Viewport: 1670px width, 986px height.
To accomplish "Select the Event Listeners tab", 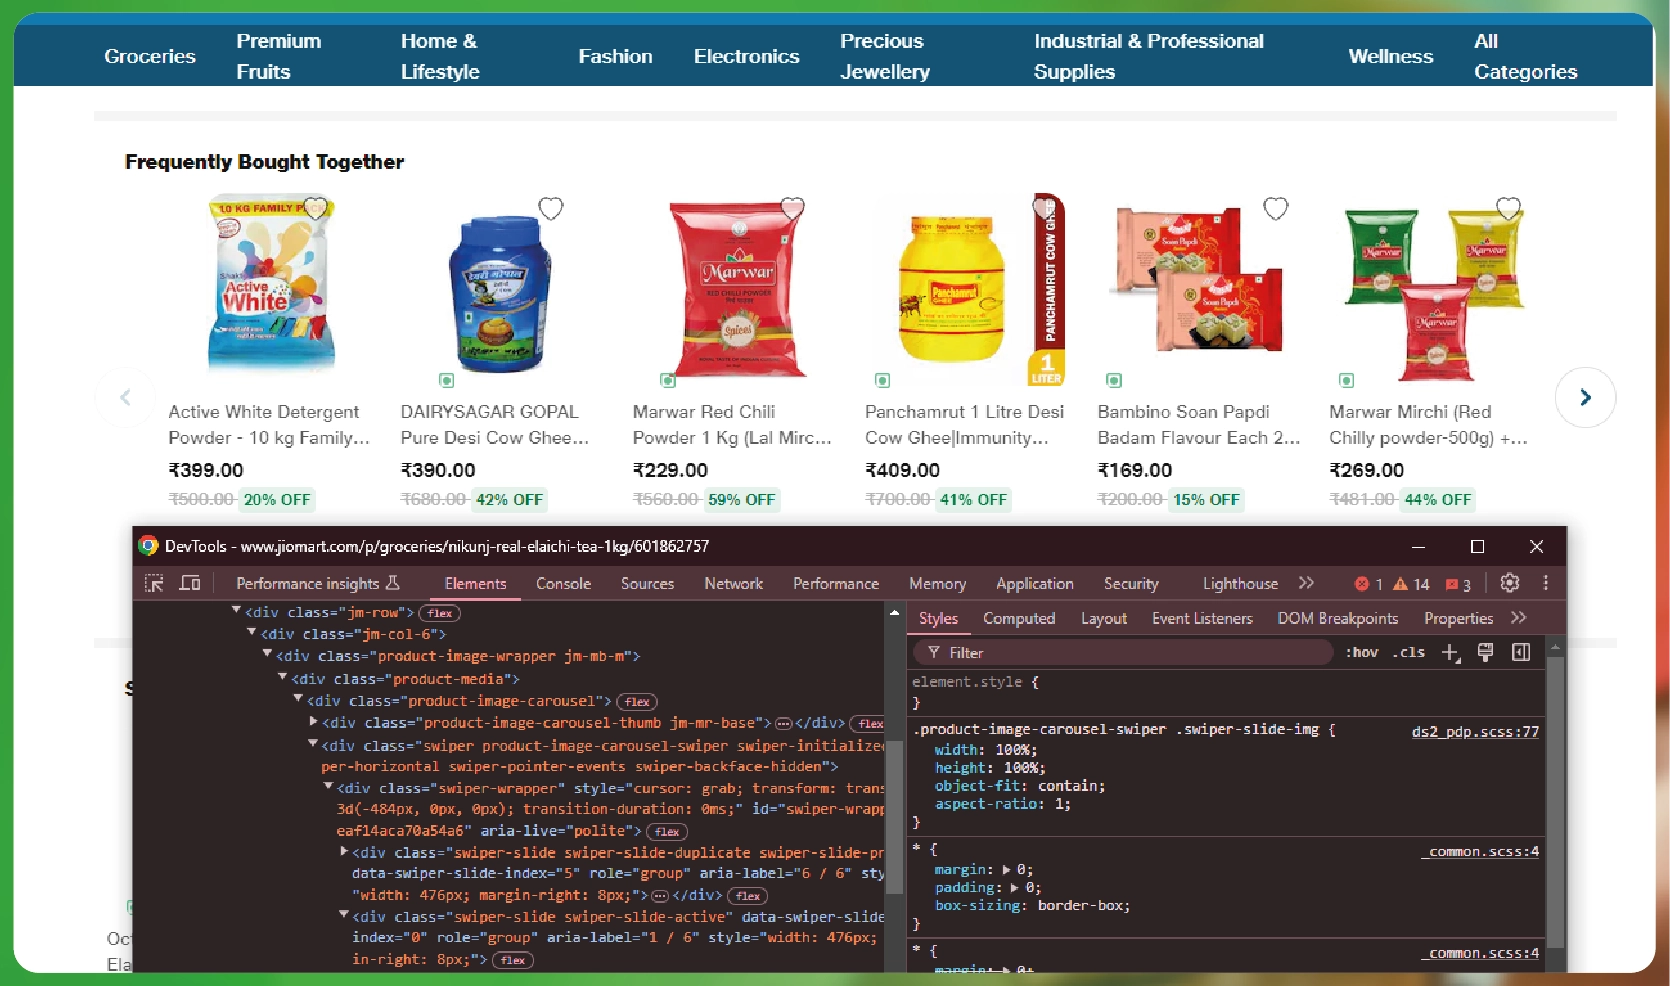I will click(x=1202, y=619).
